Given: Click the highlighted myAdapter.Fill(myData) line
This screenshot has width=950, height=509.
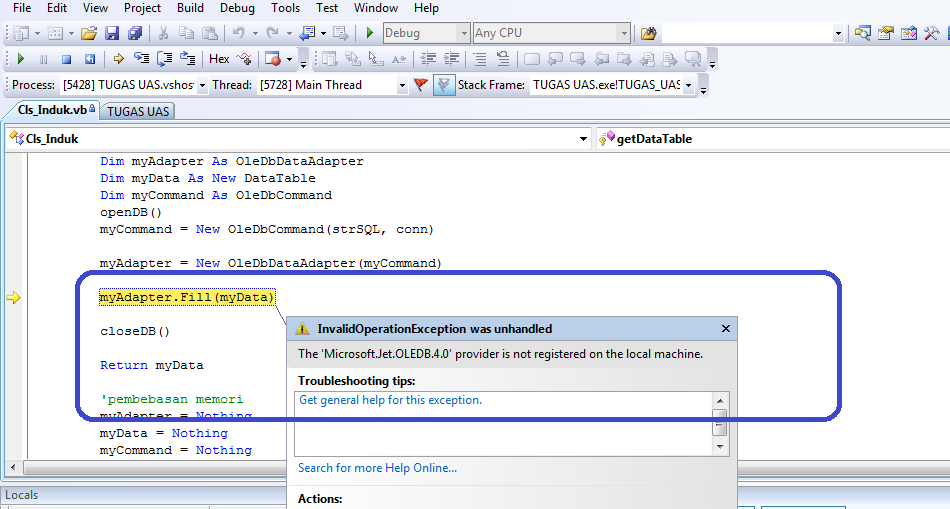Looking at the screenshot, I should point(187,297).
